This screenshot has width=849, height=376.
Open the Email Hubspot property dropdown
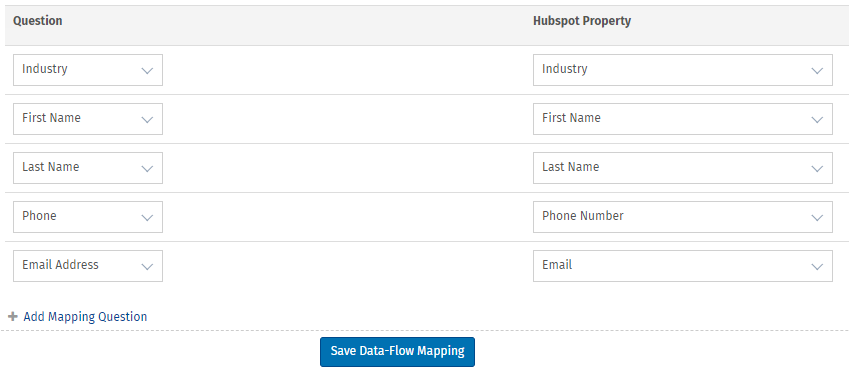tap(683, 265)
